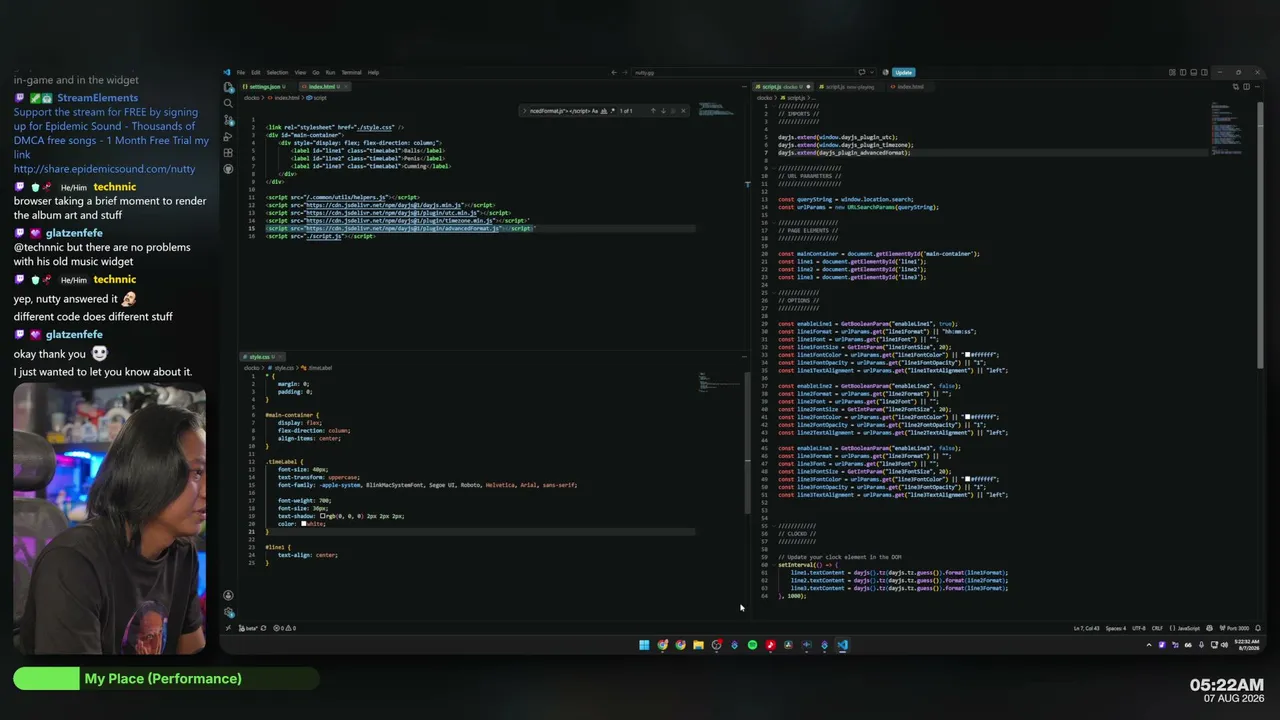The height and width of the screenshot is (720, 1280).
Task: Go to the next find match arrow
Action: (664, 111)
